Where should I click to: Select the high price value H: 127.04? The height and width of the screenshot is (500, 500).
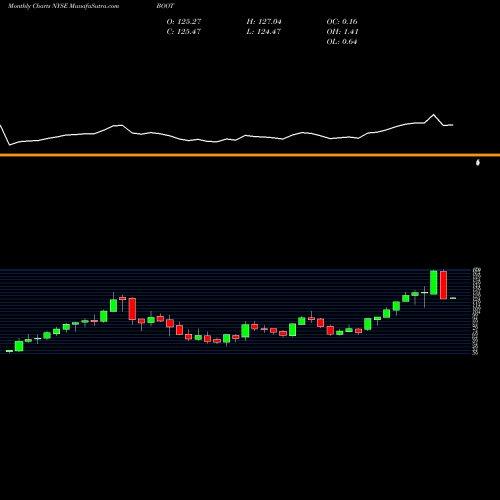coord(264,22)
